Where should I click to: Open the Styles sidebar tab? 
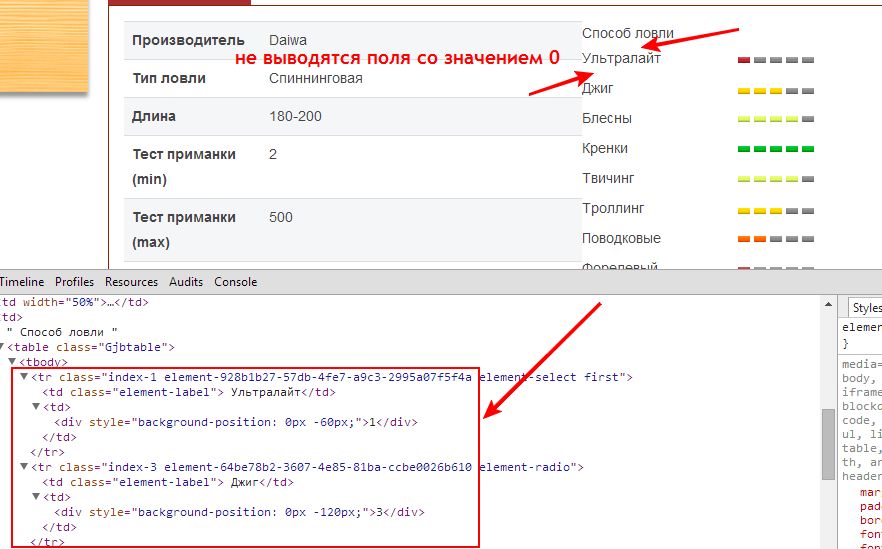[865, 308]
